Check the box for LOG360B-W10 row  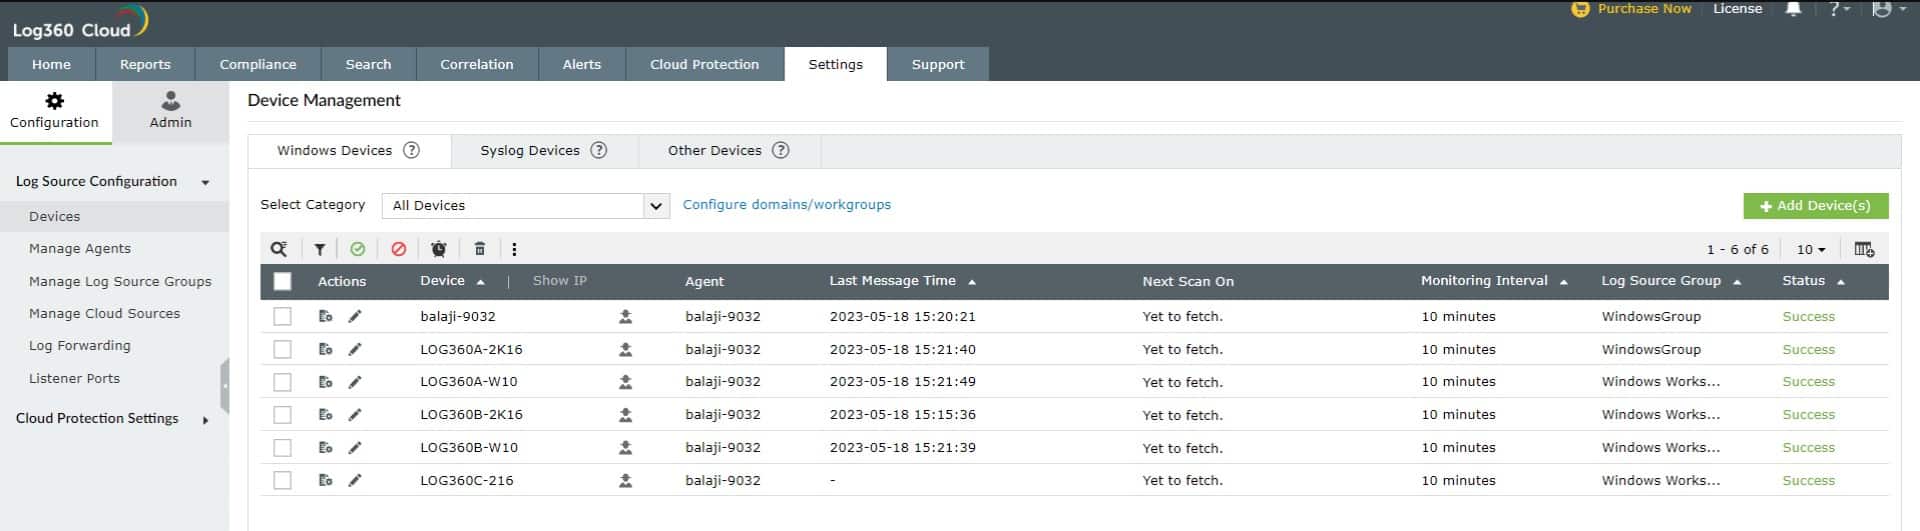click(283, 447)
